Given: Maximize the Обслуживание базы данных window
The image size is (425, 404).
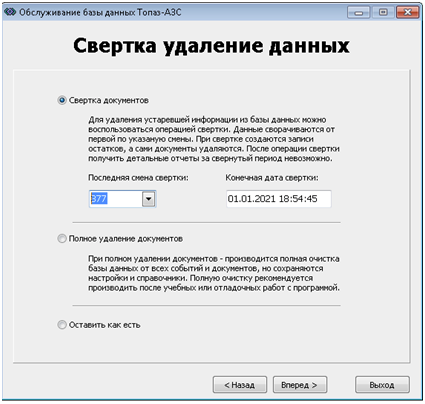Looking at the screenshot, I should [x=383, y=13].
